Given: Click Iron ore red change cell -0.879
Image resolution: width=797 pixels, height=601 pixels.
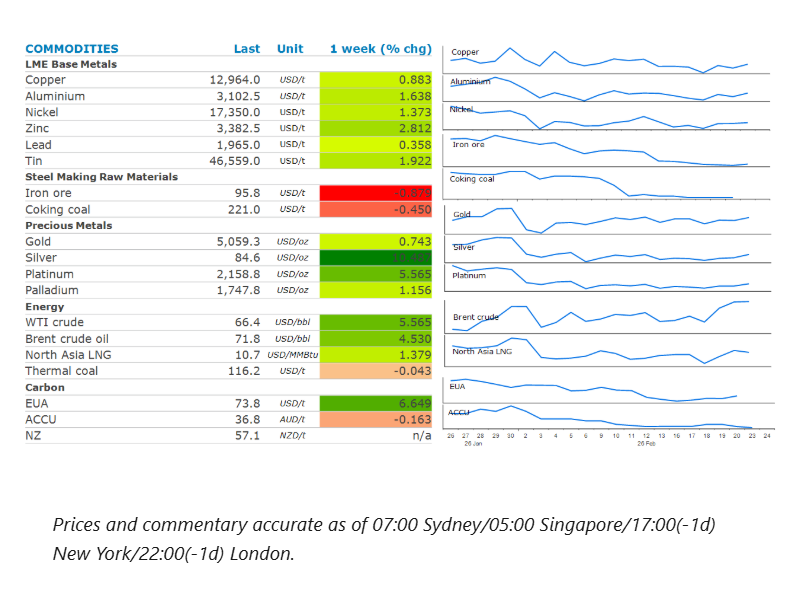Looking at the screenshot, I should [376, 193].
